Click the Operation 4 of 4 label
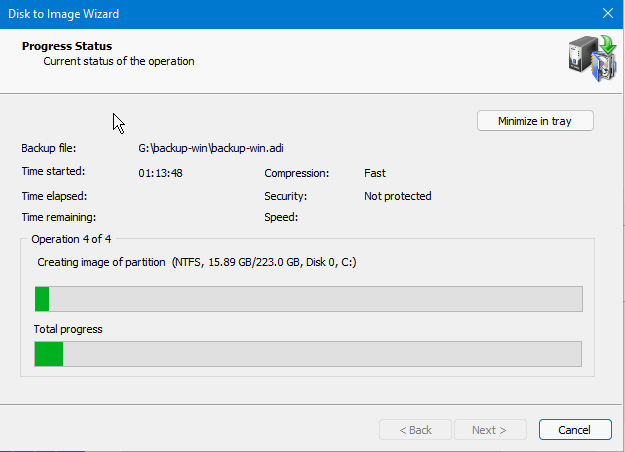 pyautogui.click(x=71, y=239)
